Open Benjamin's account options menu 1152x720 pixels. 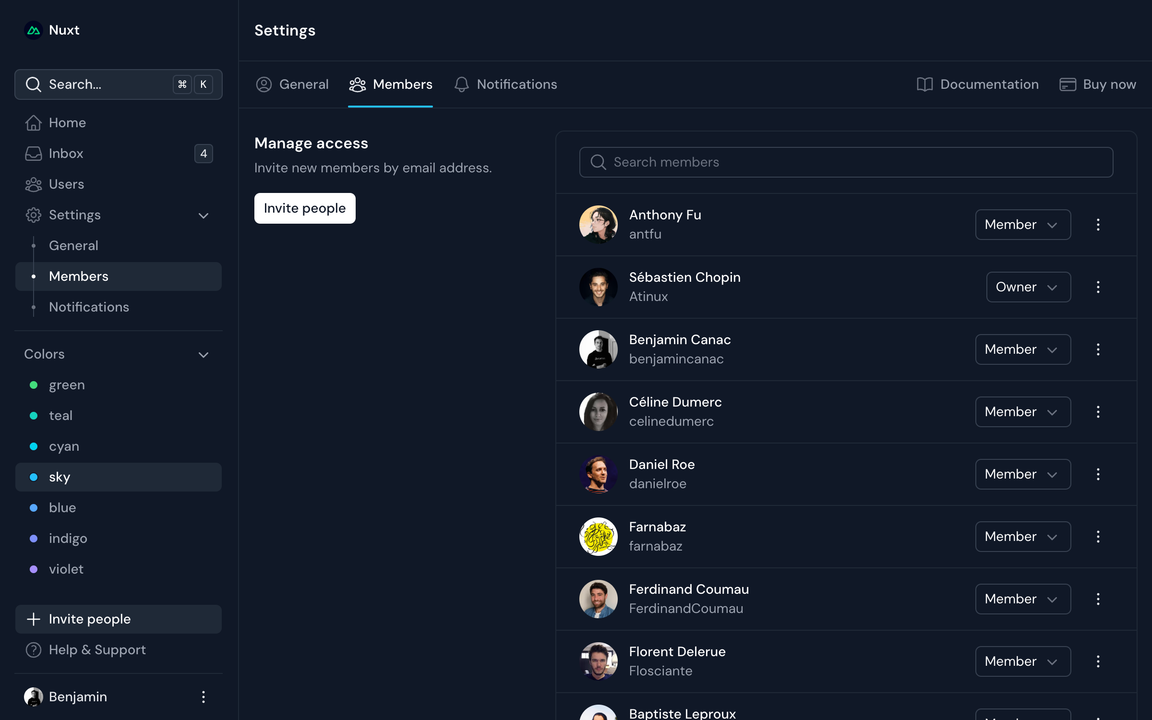pos(203,696)
